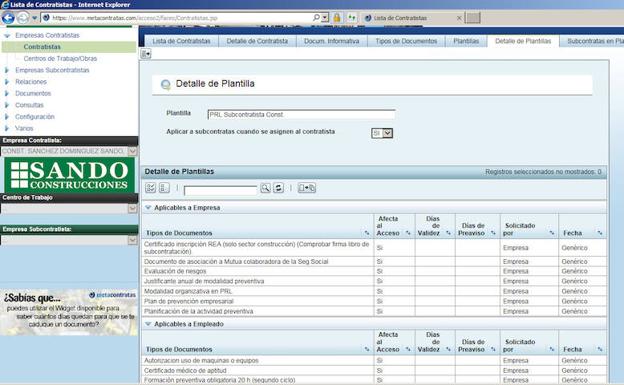Select Centros de Trabajo/Obras in sidebar

click(60, 59)
